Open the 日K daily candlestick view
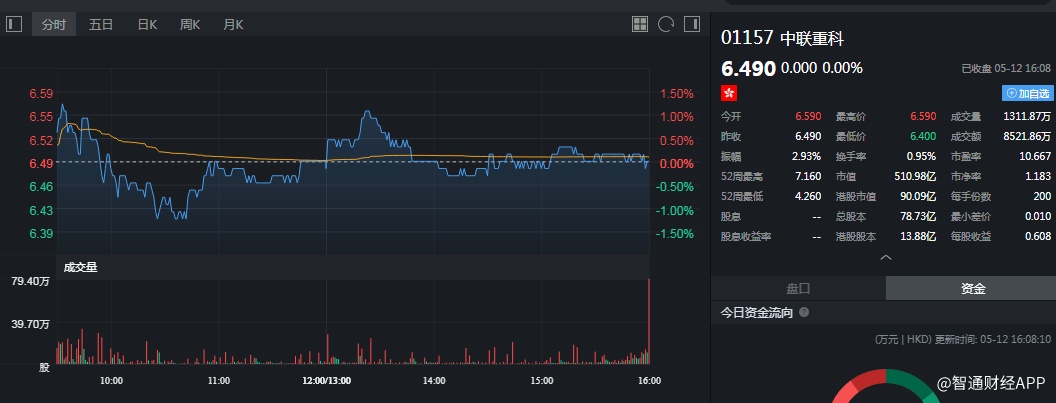1056x403 pixels. 147,24
